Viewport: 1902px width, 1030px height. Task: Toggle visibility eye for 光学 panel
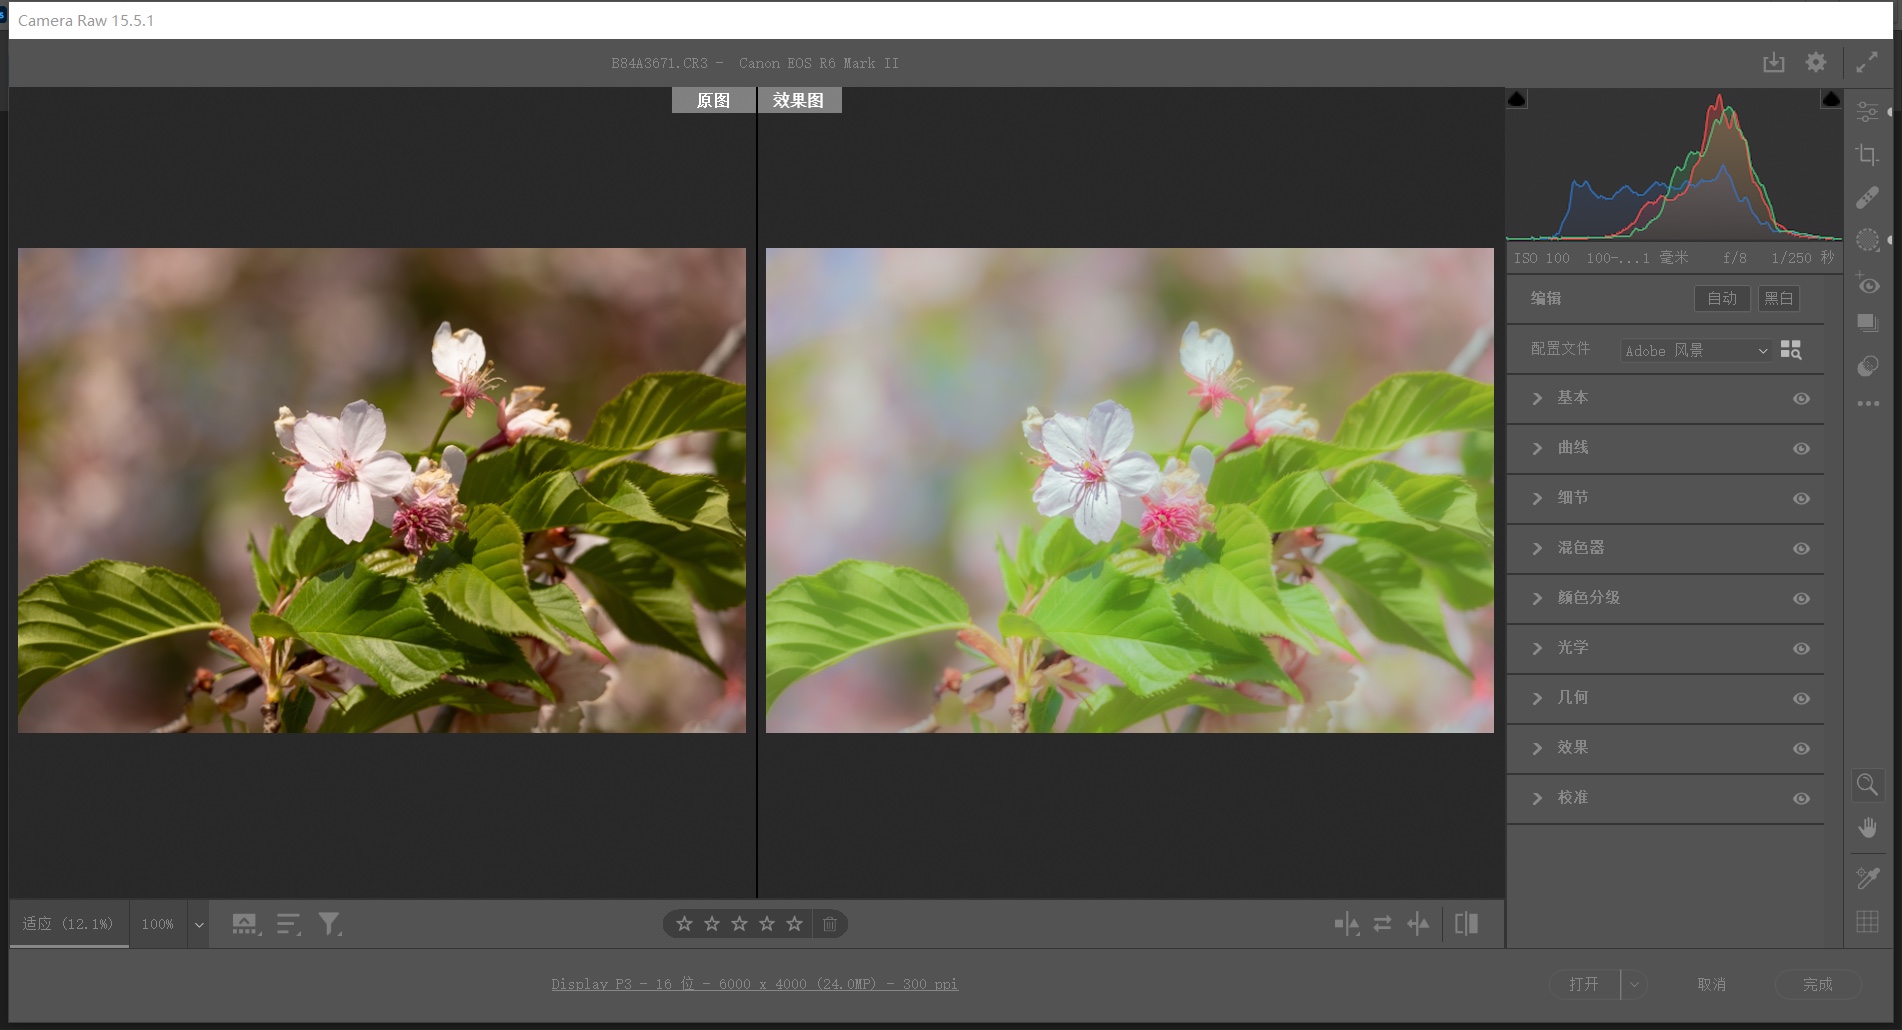[1801, 649]
